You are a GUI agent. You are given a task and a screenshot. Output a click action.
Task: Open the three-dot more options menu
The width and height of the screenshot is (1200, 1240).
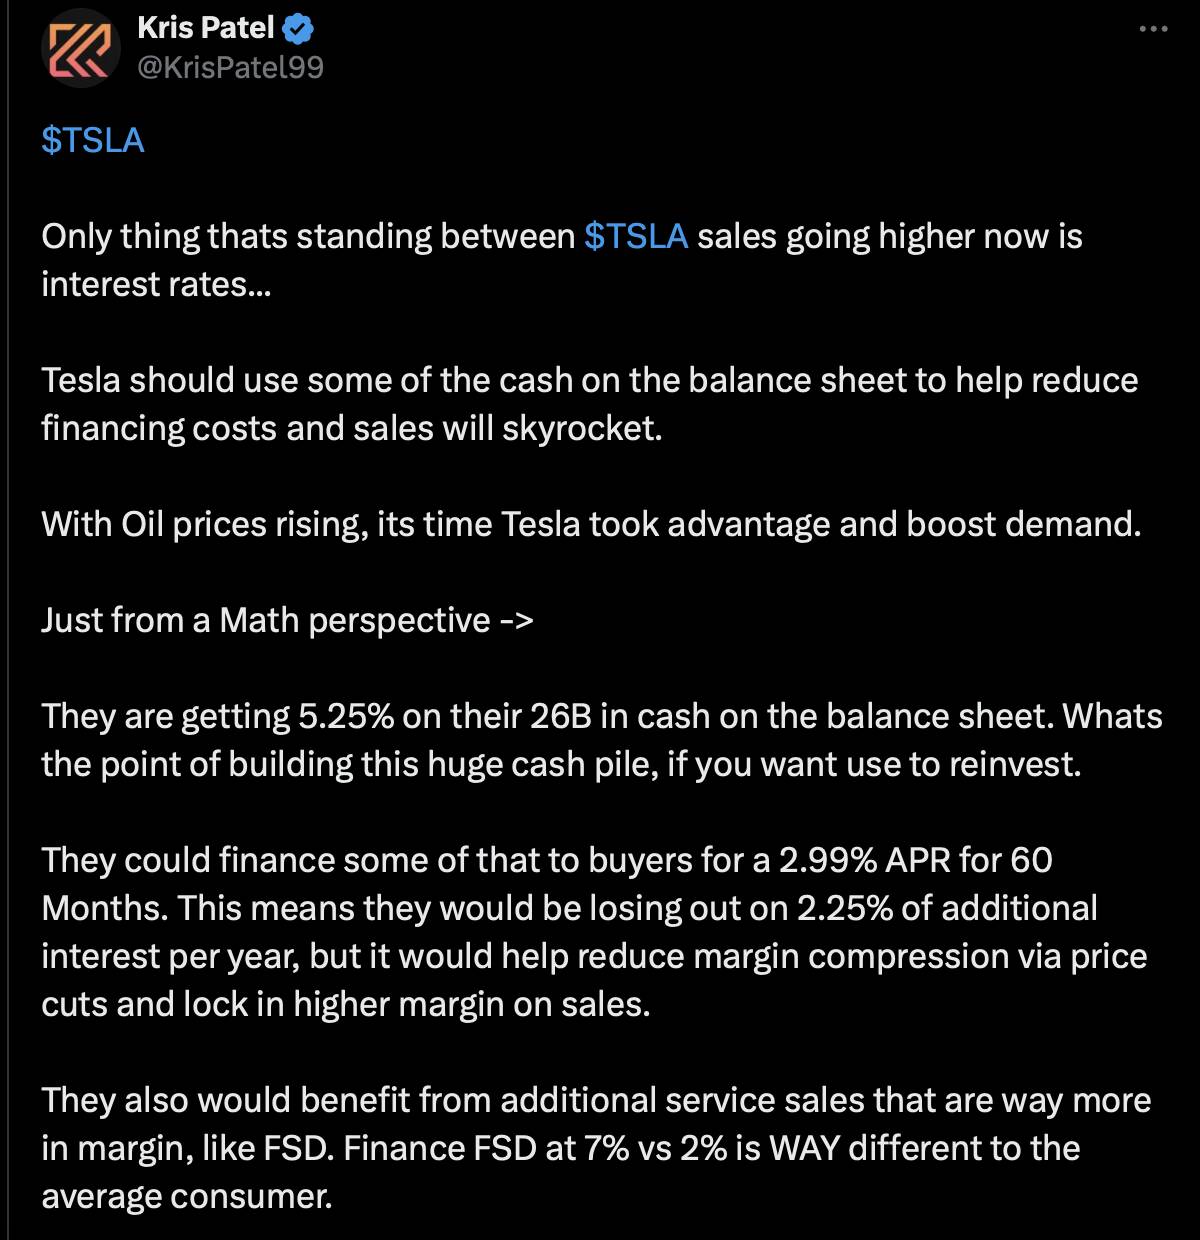point(1153,29)
